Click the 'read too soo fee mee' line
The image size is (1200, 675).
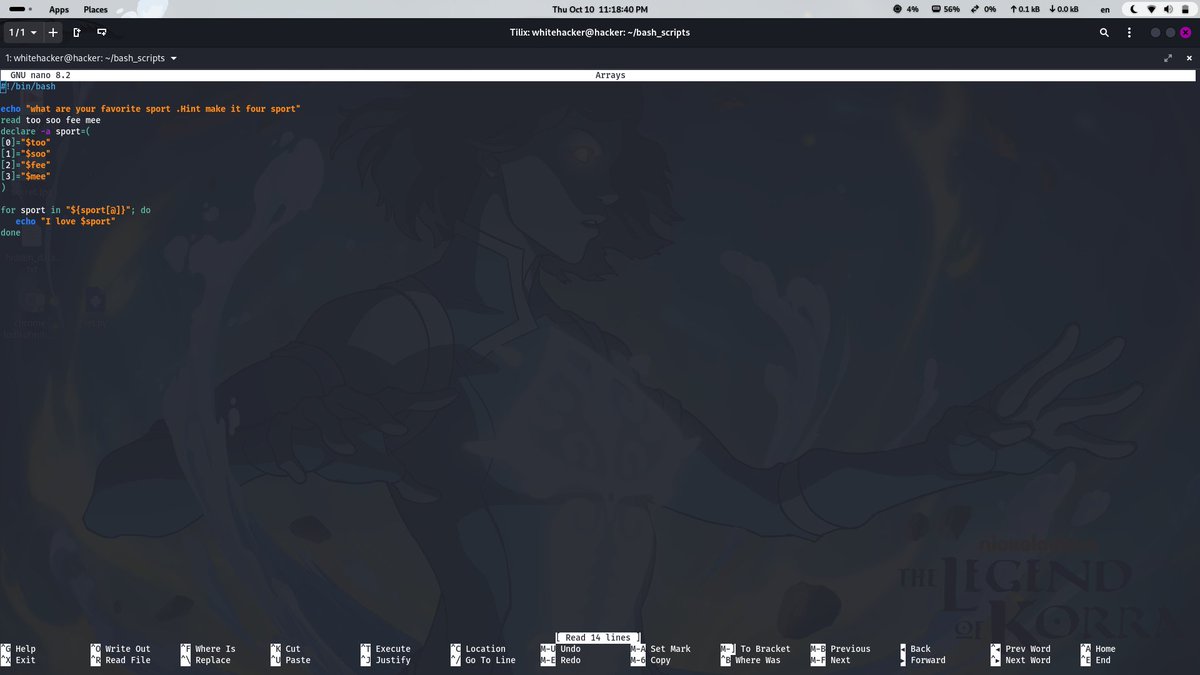[x=50, y=120]
